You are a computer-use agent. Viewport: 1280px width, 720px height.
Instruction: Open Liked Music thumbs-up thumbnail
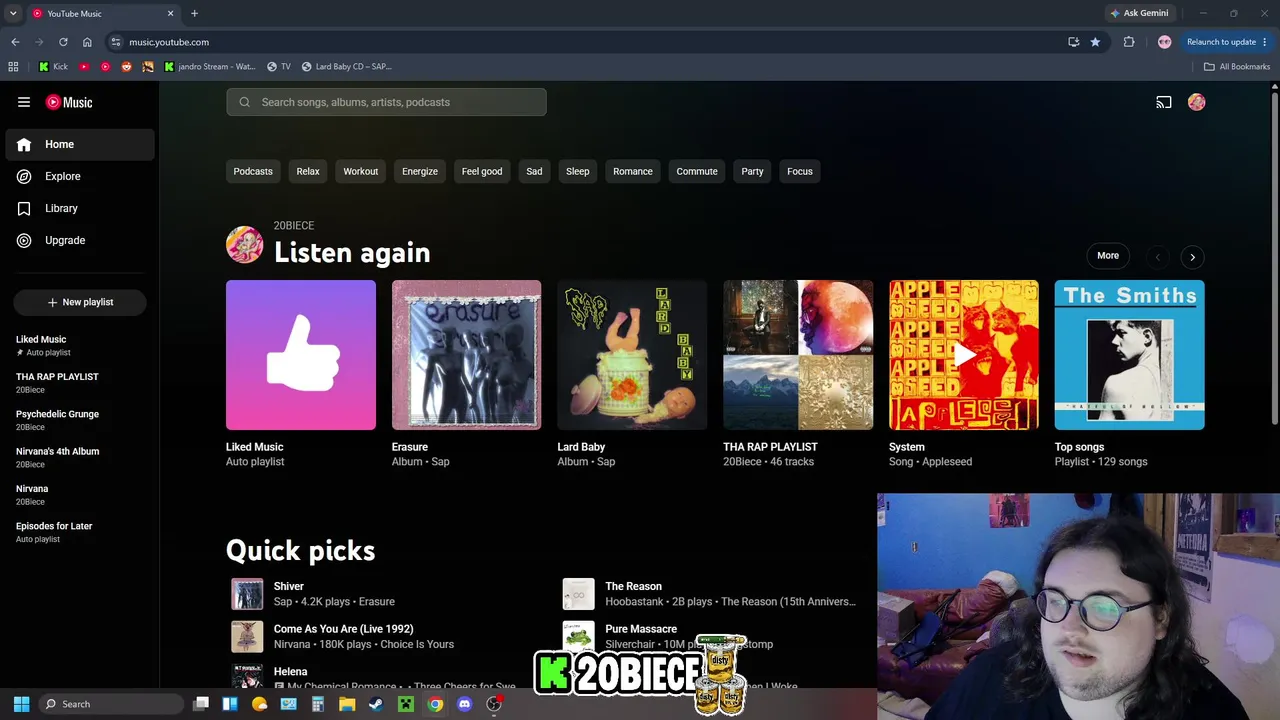[x=301, y=355]
